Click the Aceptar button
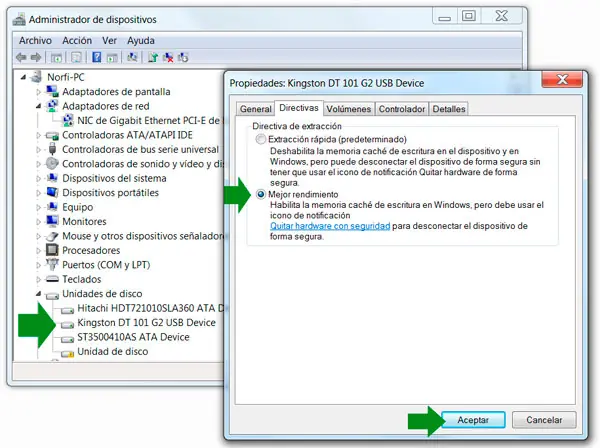The image size is (600, 448). click(473, 420)
